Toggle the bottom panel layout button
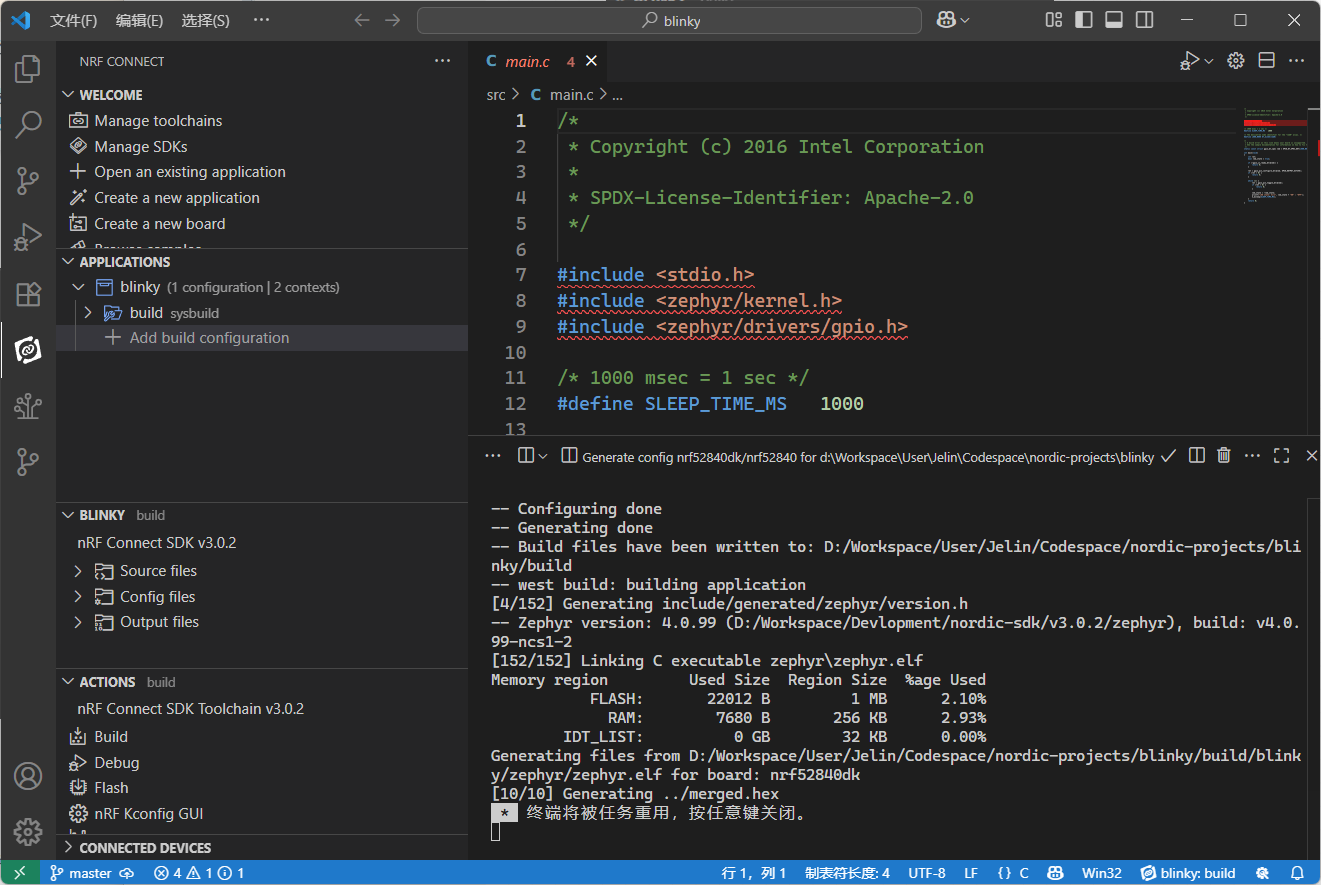The height and width of the screenshot is (885, 1321). coord(1114,20)
